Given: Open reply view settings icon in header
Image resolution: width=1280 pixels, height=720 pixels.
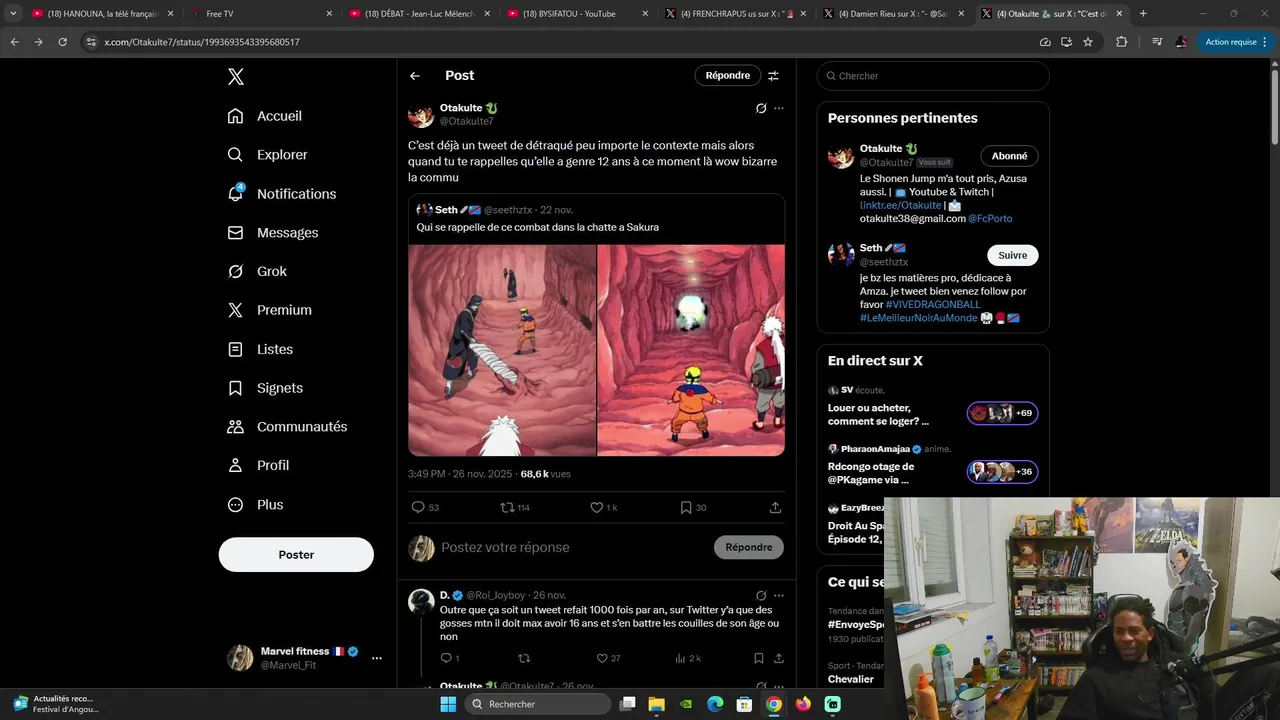Looking at the screenshot, I should [773, 76].
